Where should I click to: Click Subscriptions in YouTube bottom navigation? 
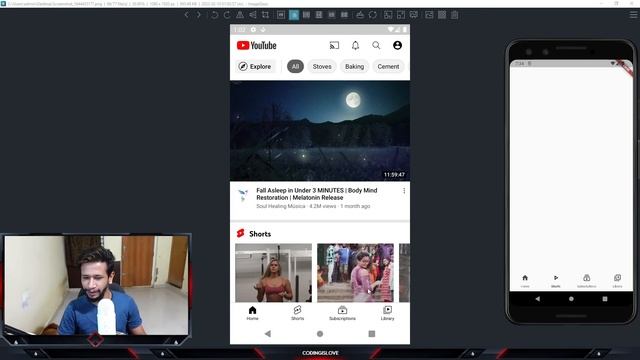(342, 313)
